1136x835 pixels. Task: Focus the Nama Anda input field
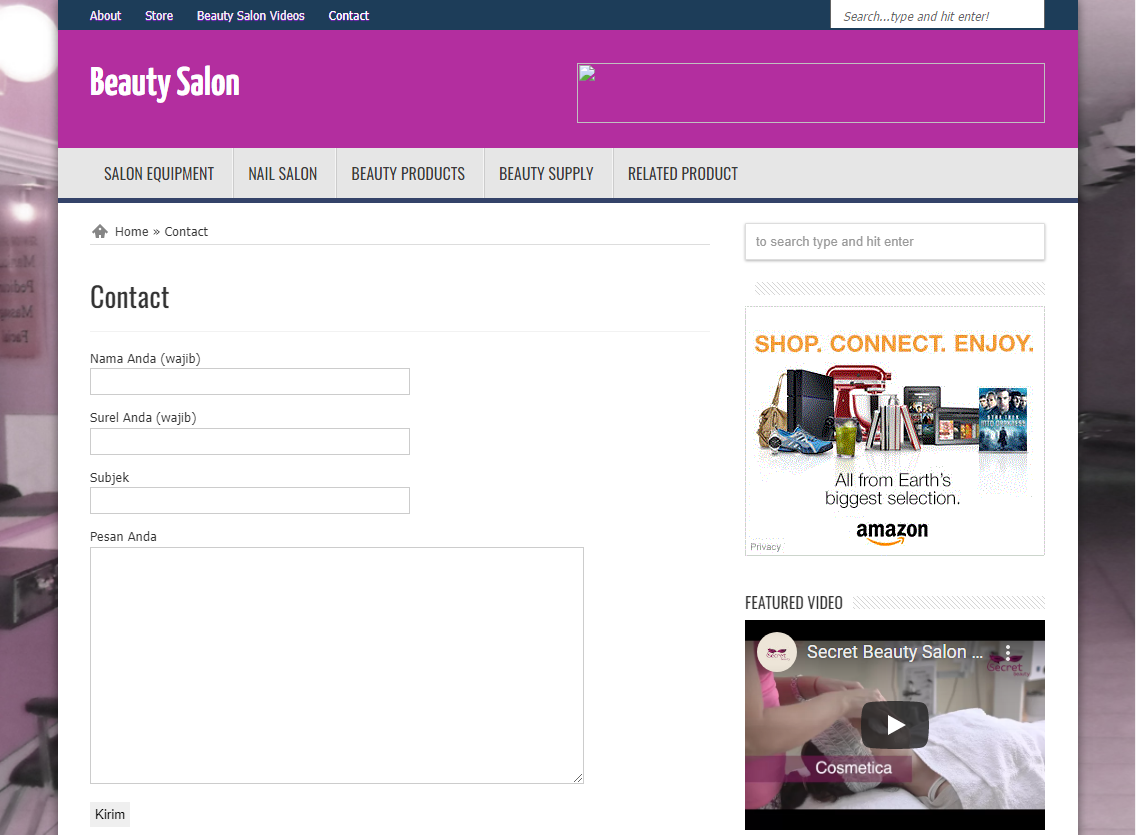pos(250,382)
